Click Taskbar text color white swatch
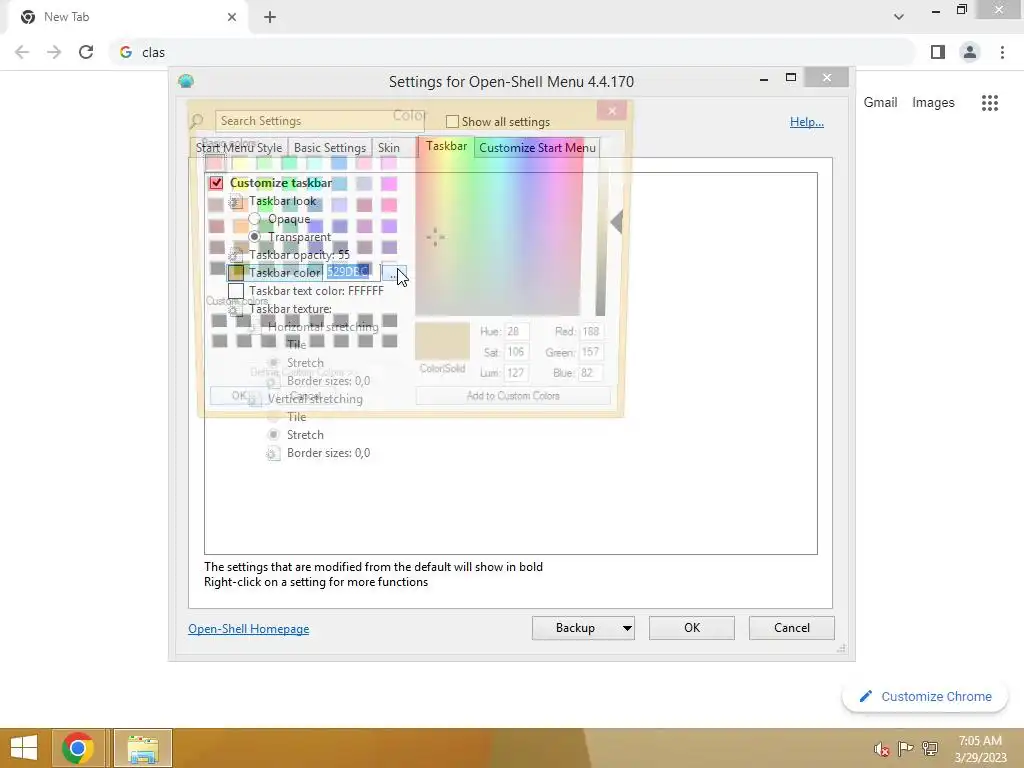 pyautogui.click(x=236, y=291)
